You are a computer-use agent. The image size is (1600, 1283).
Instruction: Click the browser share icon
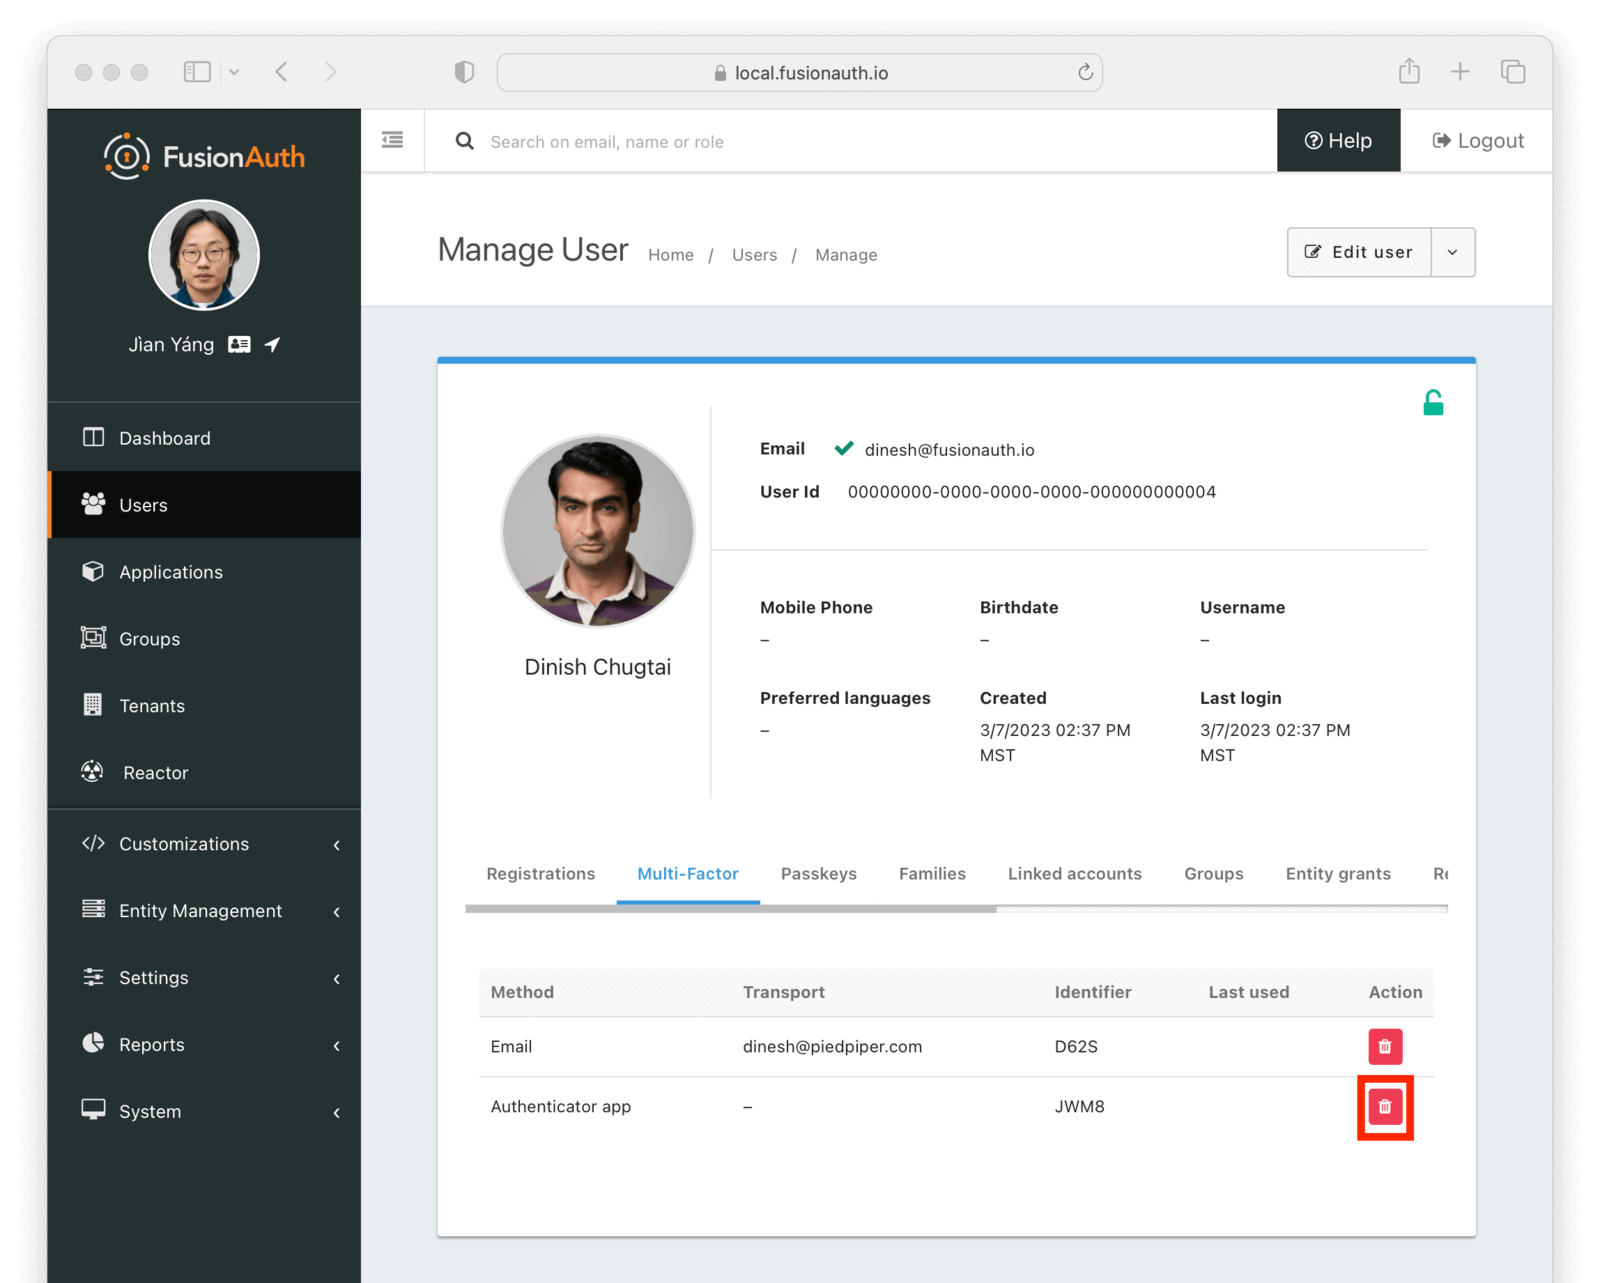click(x=1409, y=71)
